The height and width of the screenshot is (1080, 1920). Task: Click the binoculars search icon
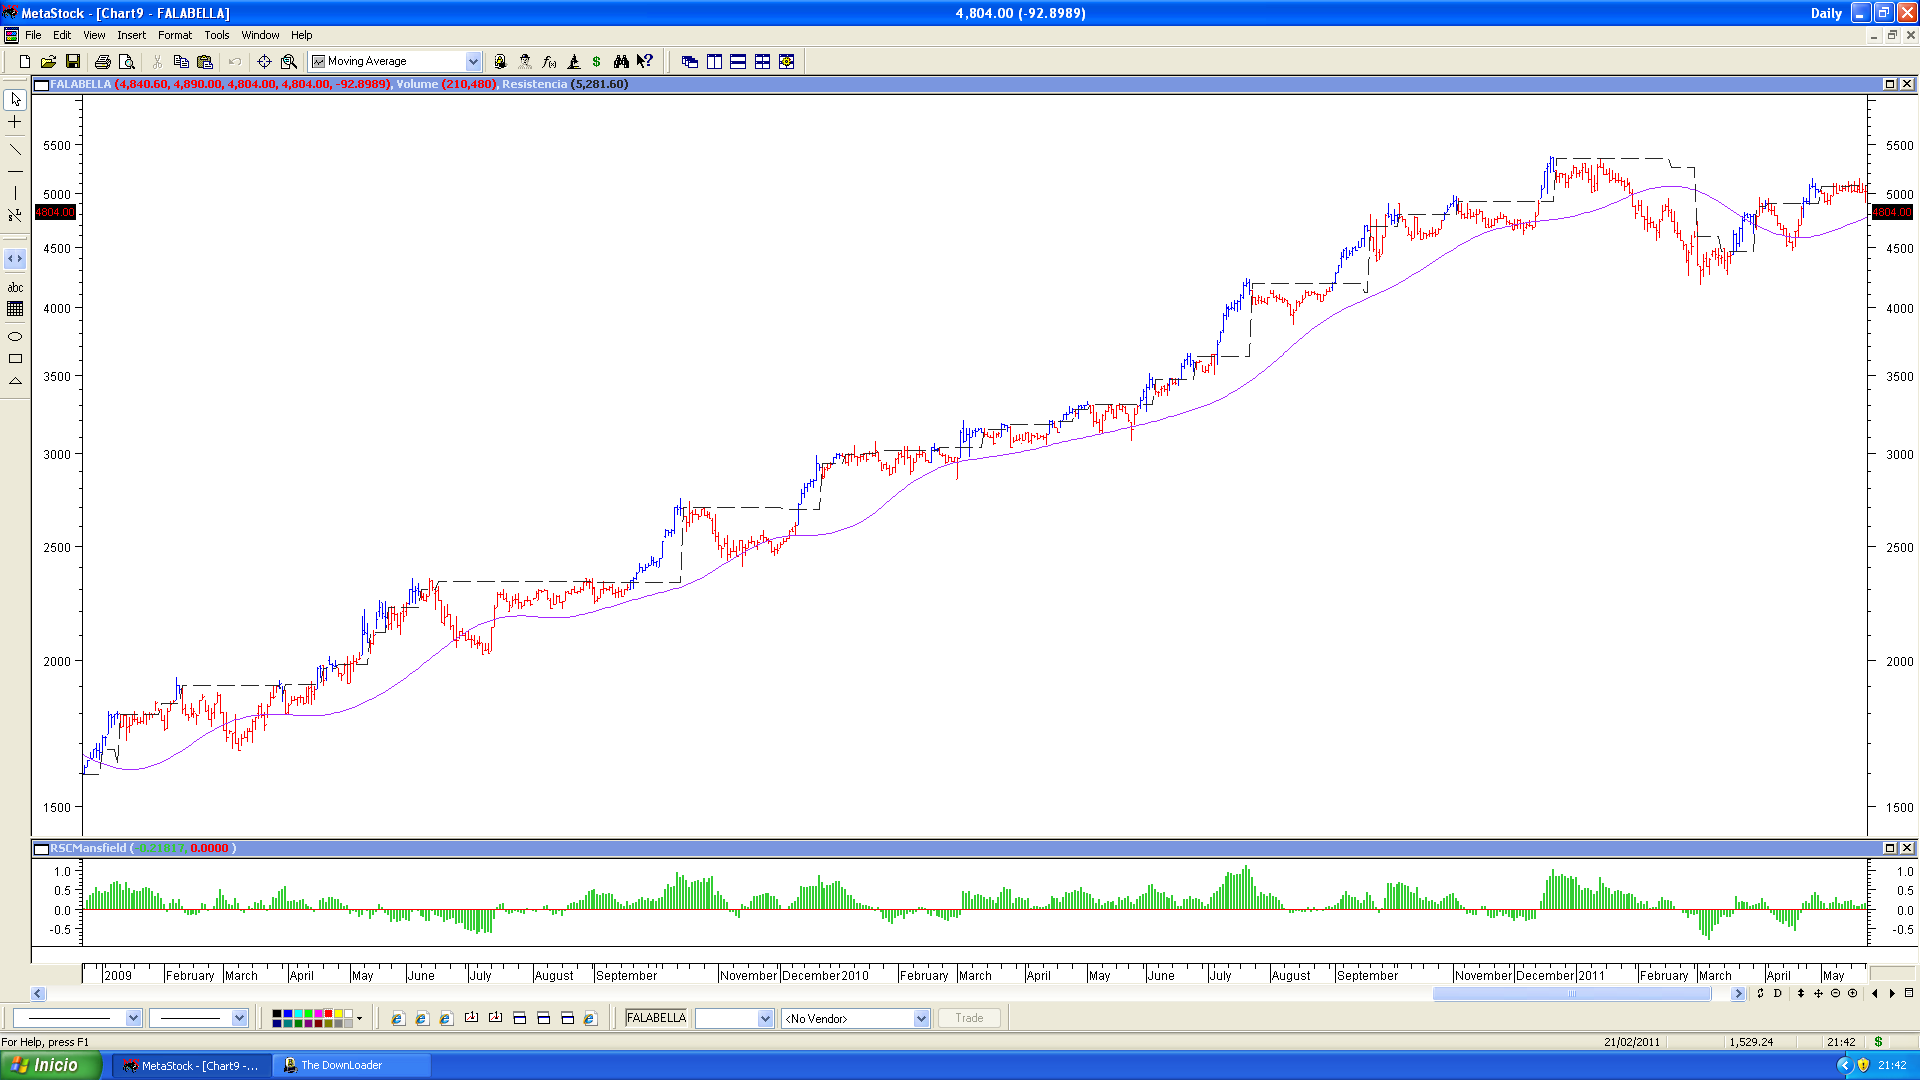click(x=621, y=62)
